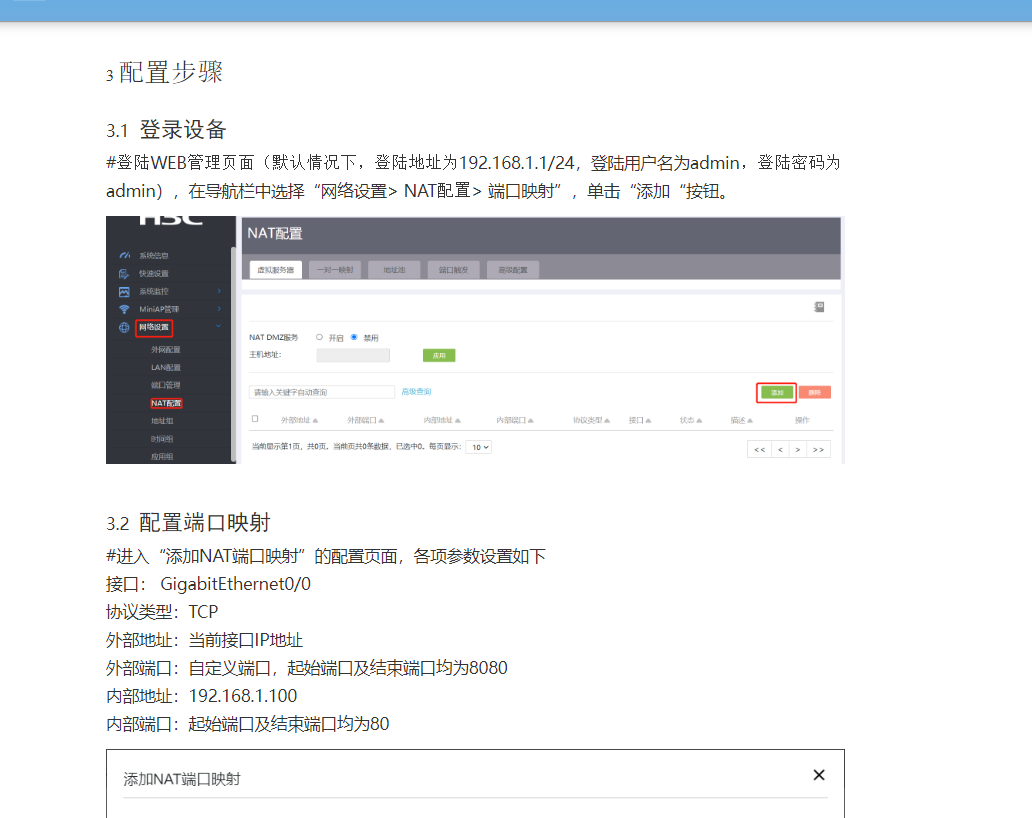Collapse the 网络设置 chevron

point(219,326)
